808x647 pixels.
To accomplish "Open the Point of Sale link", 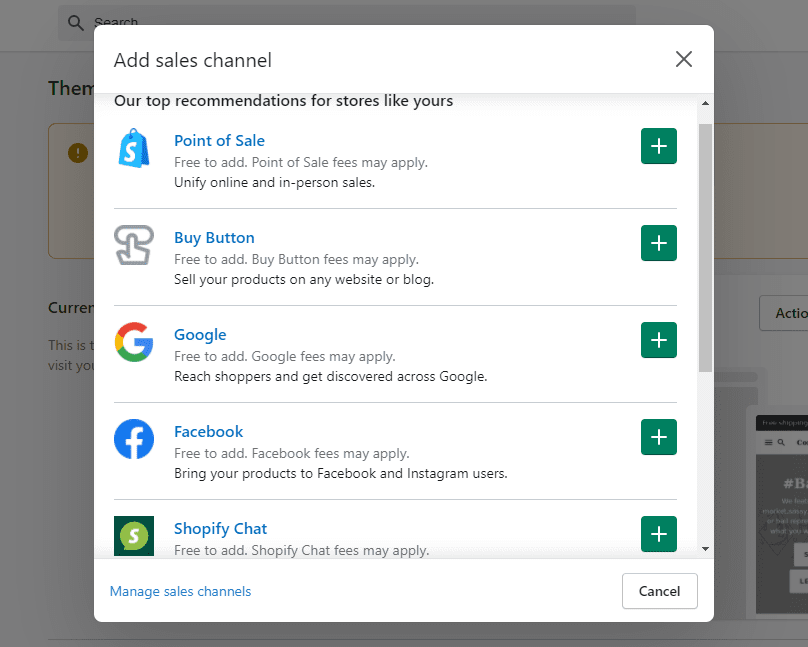I will (x=219, y=141).
